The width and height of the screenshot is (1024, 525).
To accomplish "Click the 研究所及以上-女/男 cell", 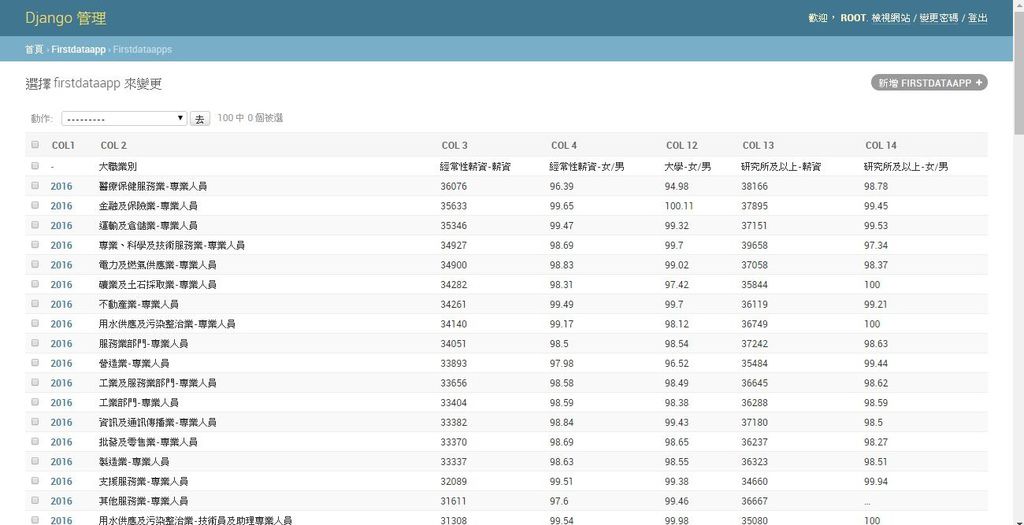I will point(906,167).
